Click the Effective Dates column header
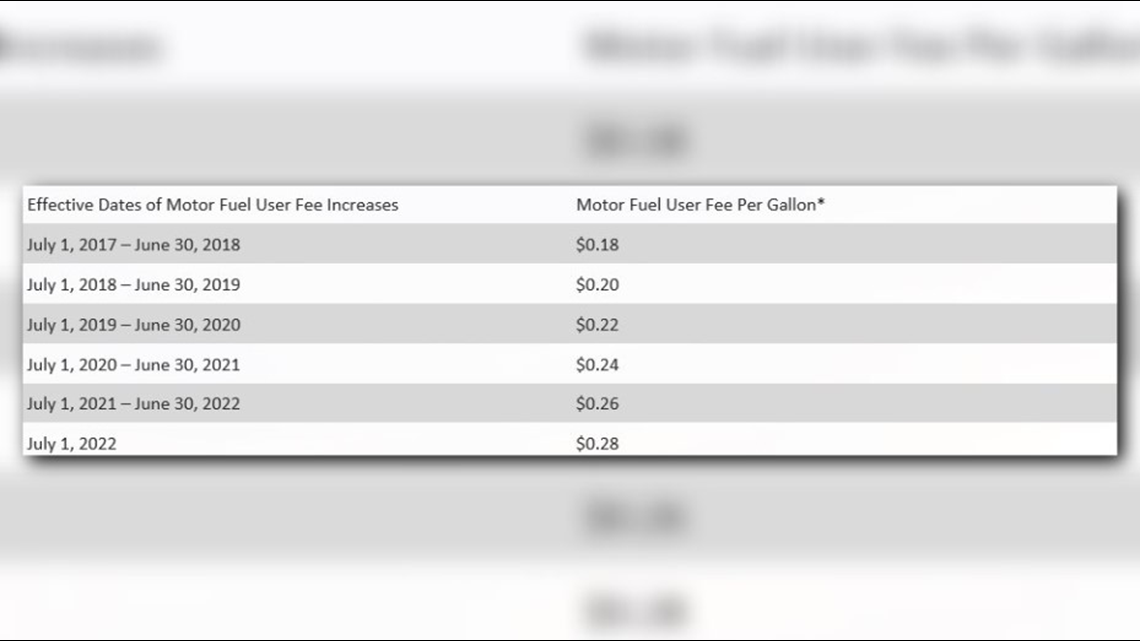The image size is (1140, 641). point(213,205)
